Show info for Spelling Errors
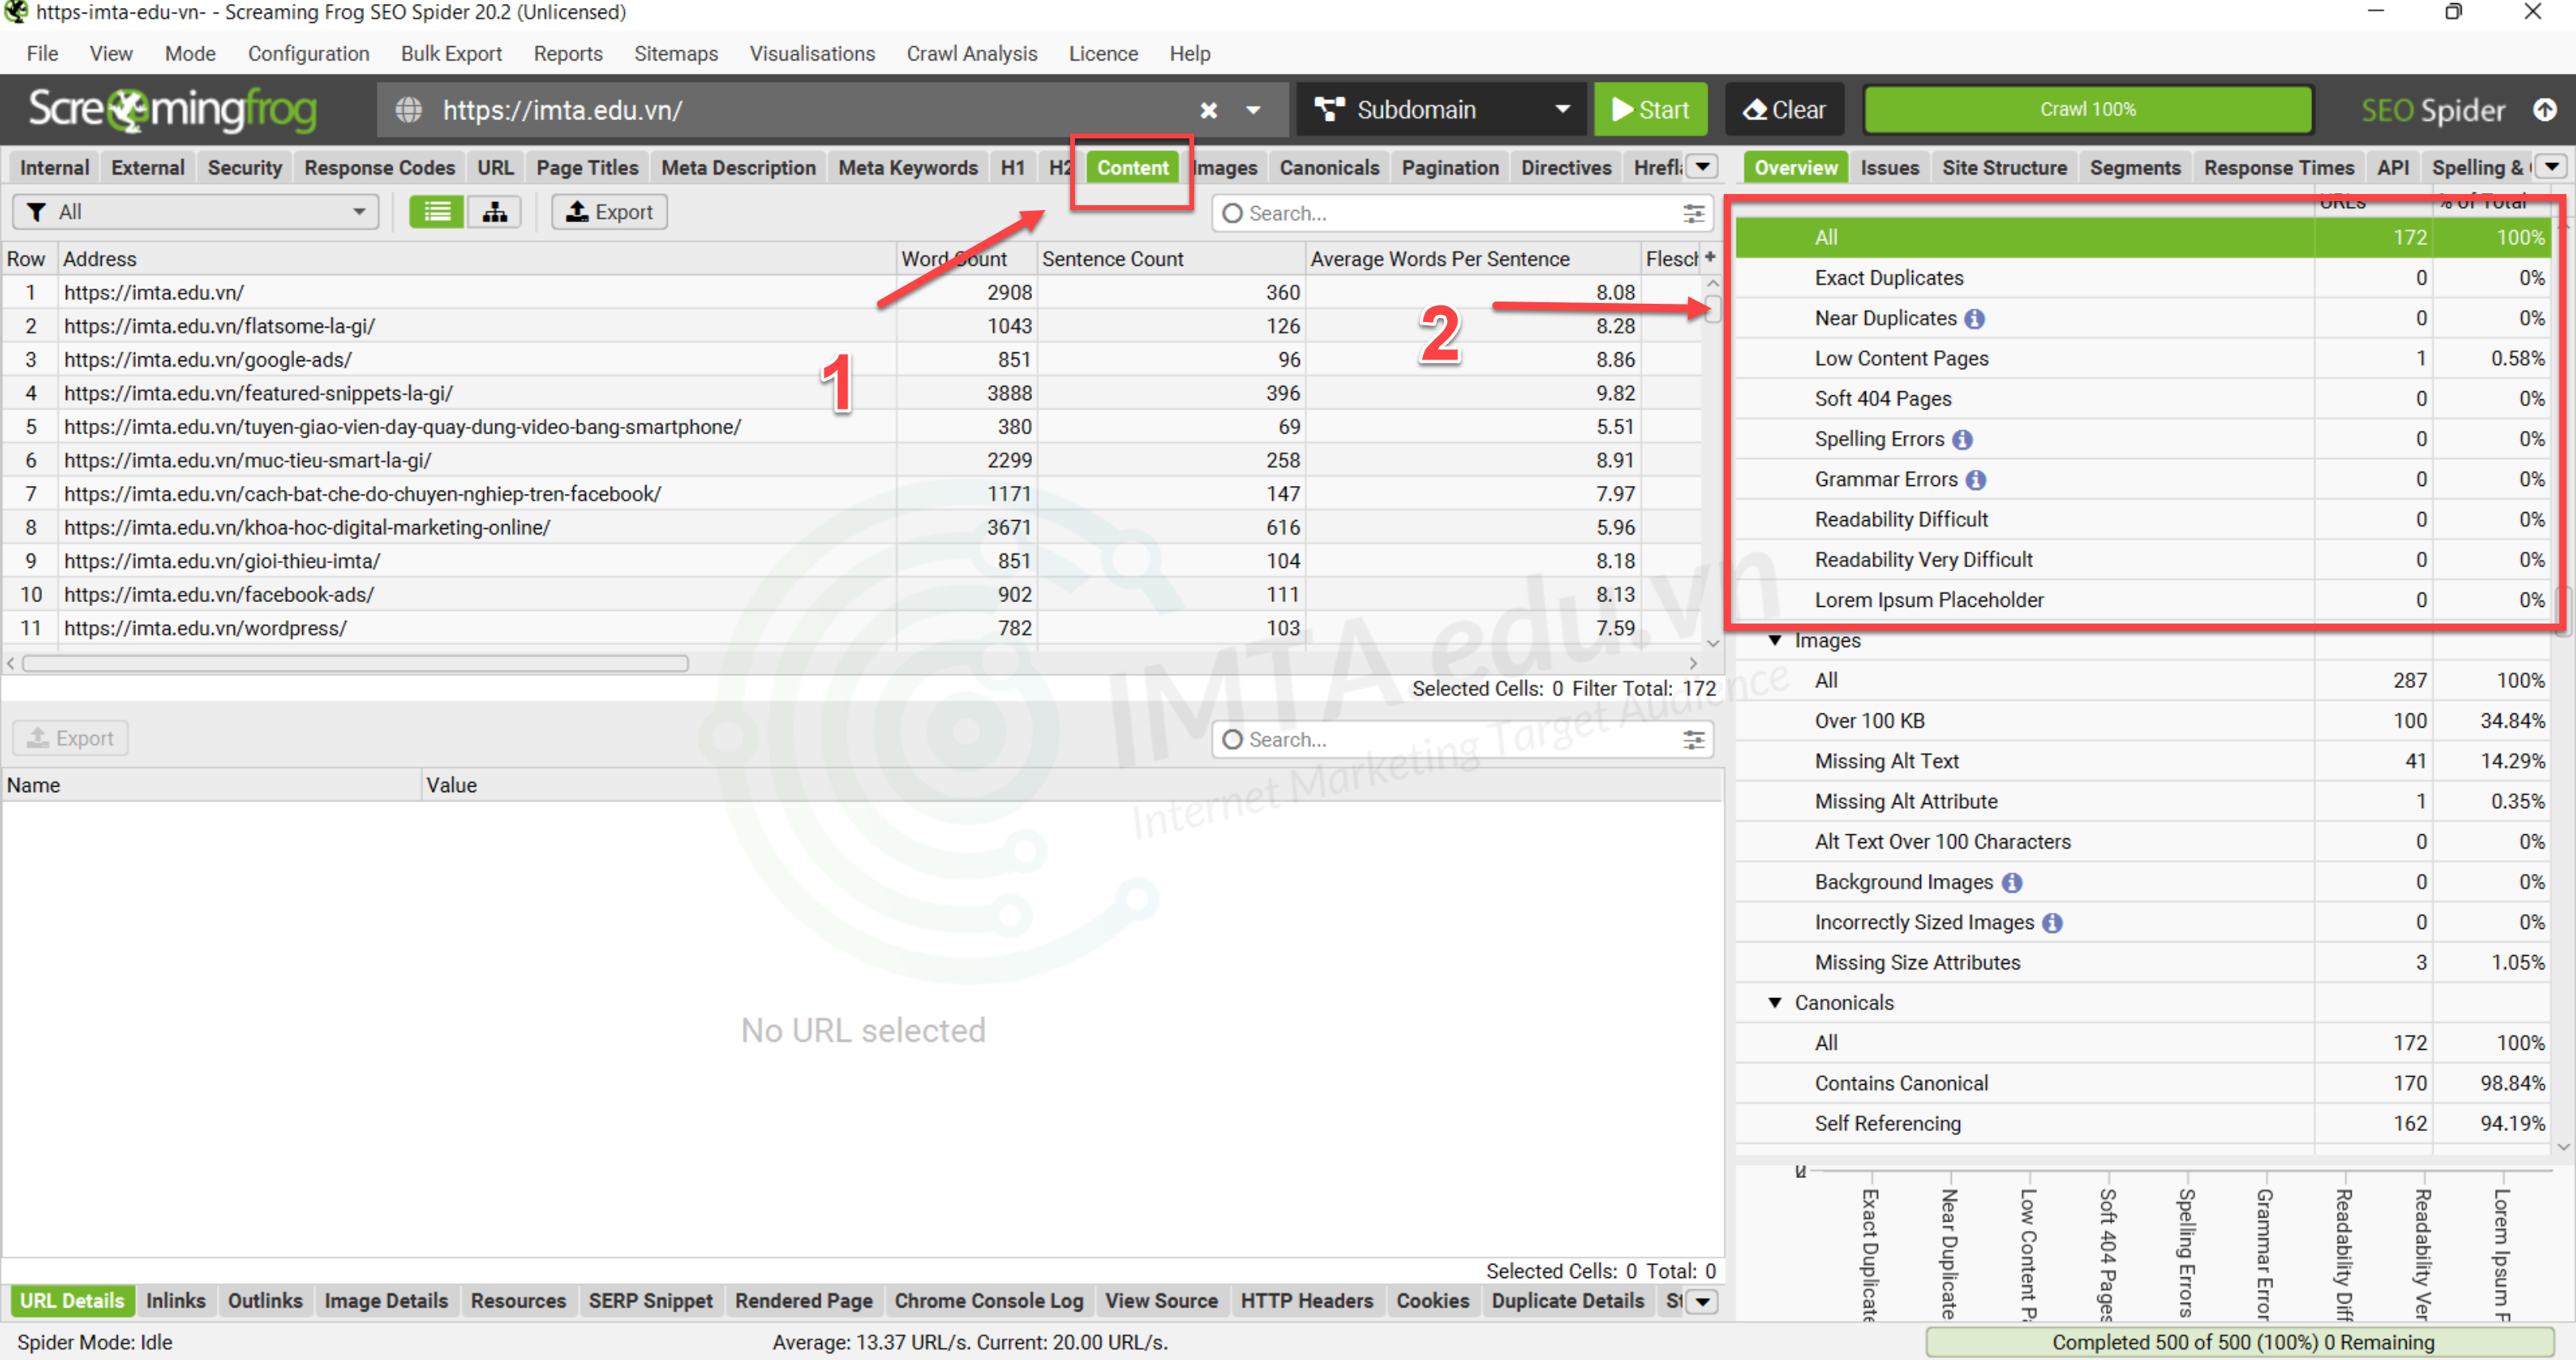 [1962, 439]
